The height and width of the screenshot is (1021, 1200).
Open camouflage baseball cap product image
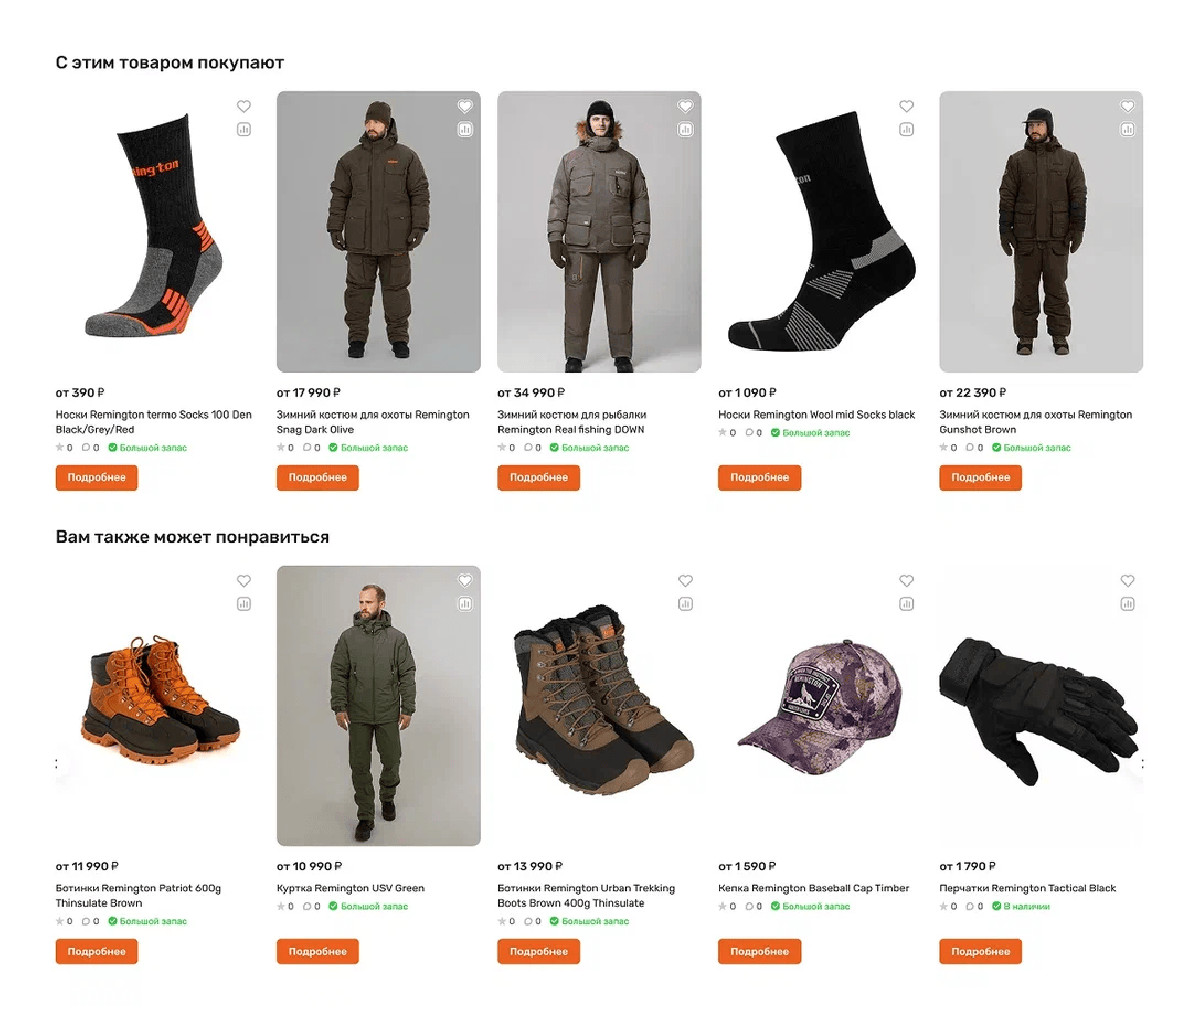(820, 706)
